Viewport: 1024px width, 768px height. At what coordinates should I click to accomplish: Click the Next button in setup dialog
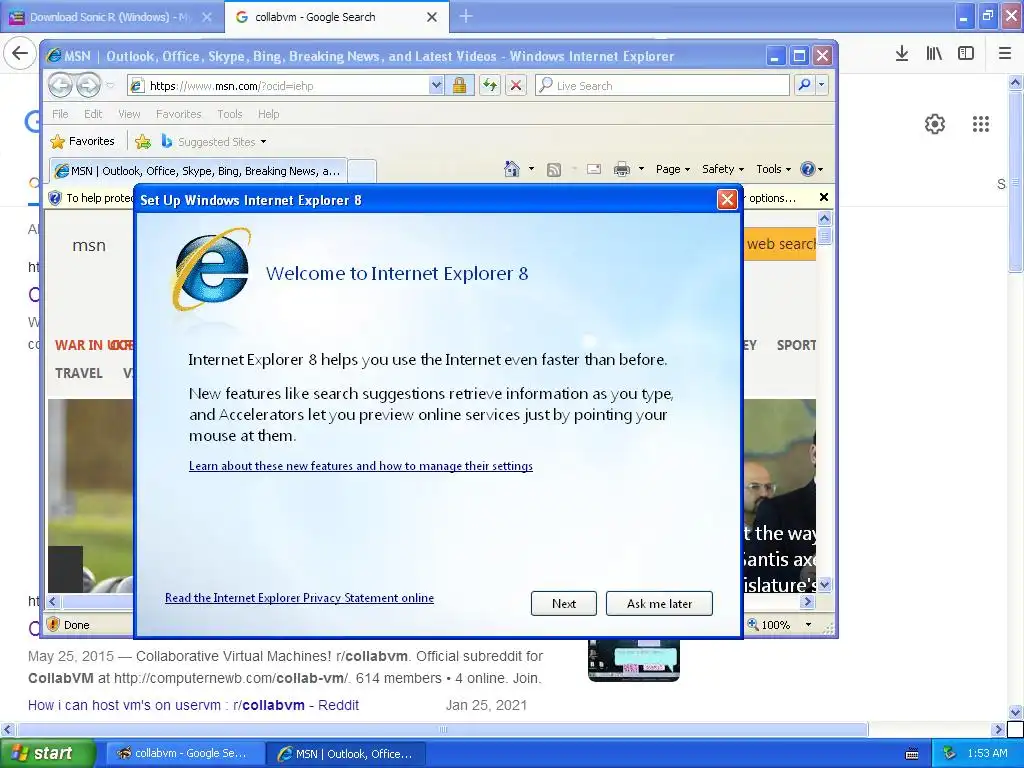pos(564,603)
